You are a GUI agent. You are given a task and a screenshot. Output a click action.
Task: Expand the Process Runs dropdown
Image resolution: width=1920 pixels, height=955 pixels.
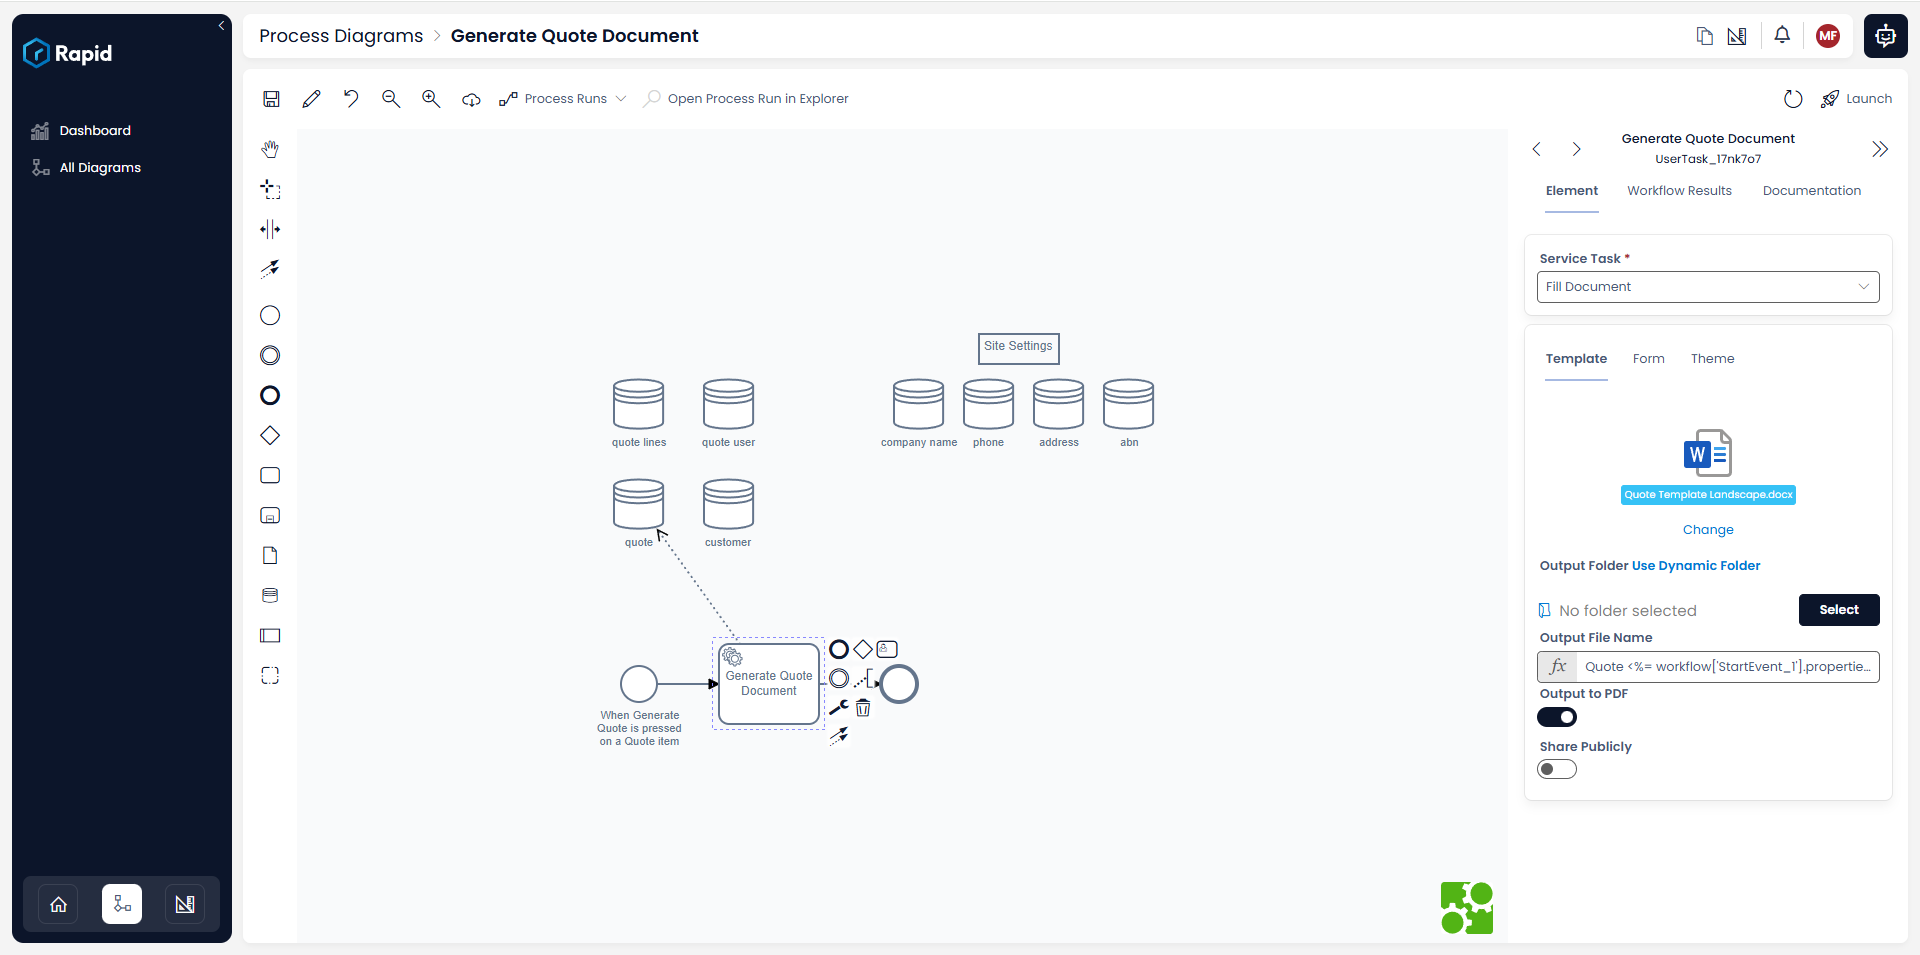(x=564, y=99)
